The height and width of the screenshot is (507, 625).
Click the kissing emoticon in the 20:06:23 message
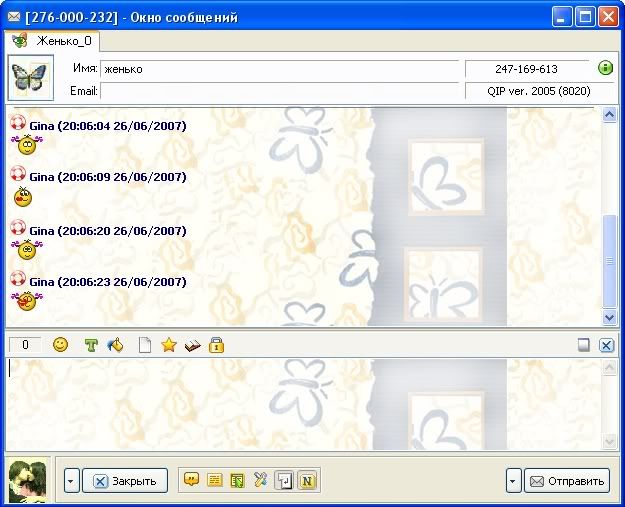click(x=27, y=301)
